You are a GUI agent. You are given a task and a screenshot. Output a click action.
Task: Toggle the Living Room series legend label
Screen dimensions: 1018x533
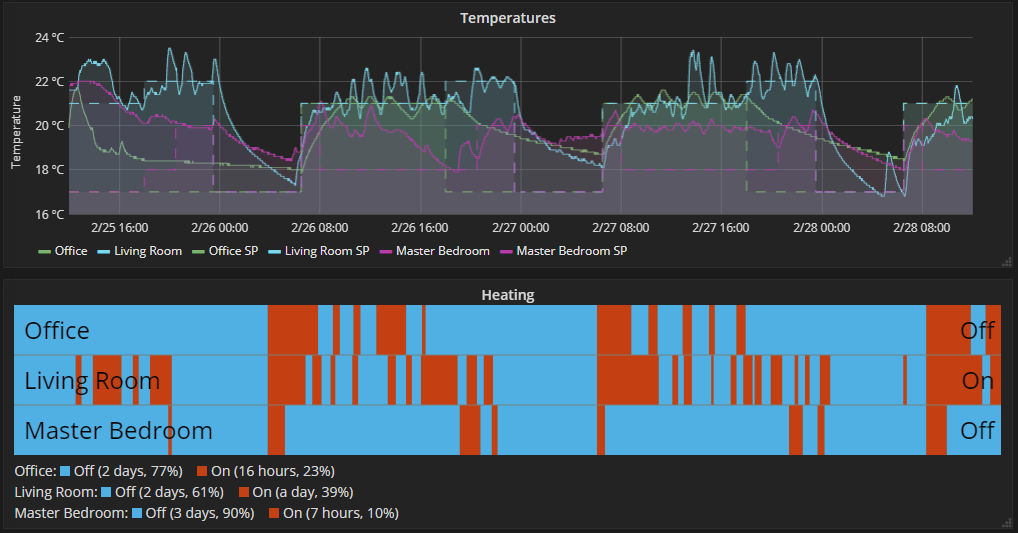click(148, 251)
